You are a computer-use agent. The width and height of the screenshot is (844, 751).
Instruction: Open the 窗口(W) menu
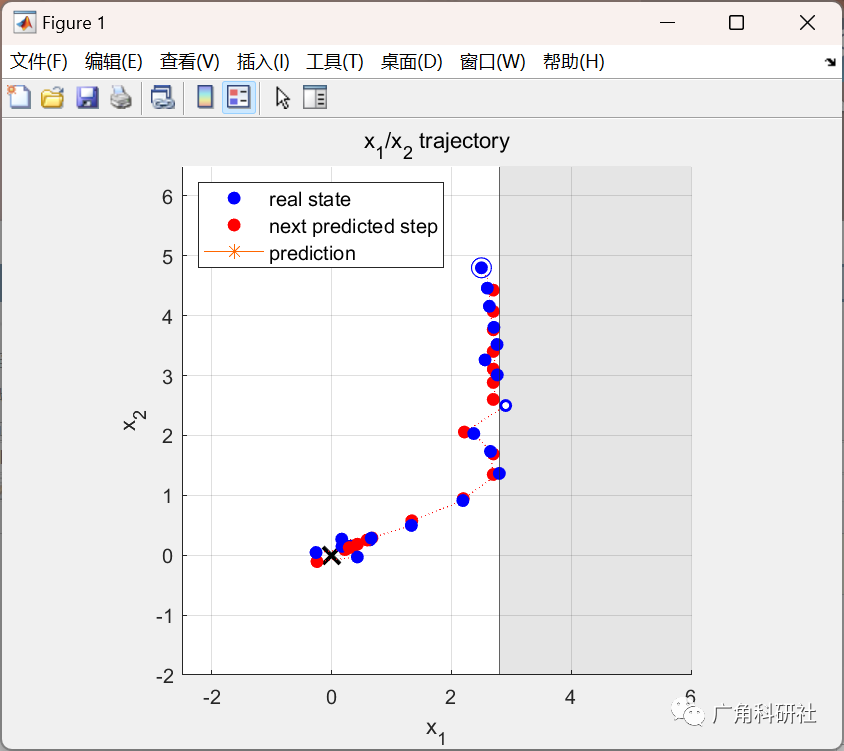tap(493, 61)
